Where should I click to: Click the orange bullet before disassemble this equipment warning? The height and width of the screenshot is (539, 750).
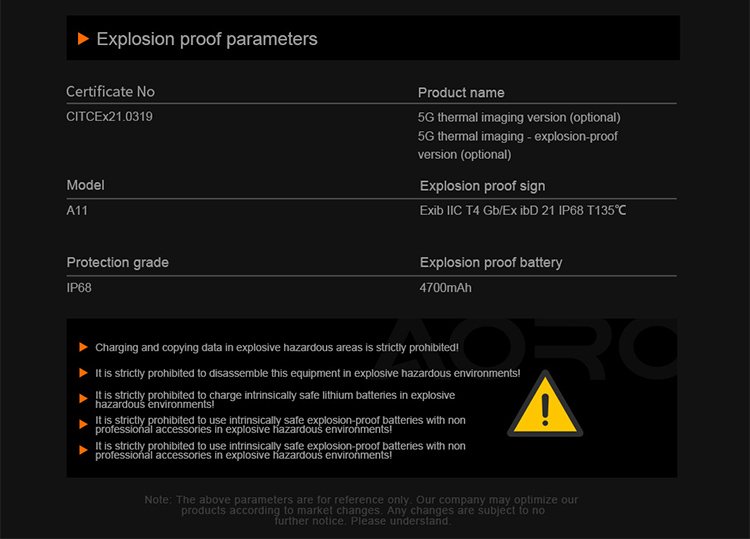coord(83,373)
